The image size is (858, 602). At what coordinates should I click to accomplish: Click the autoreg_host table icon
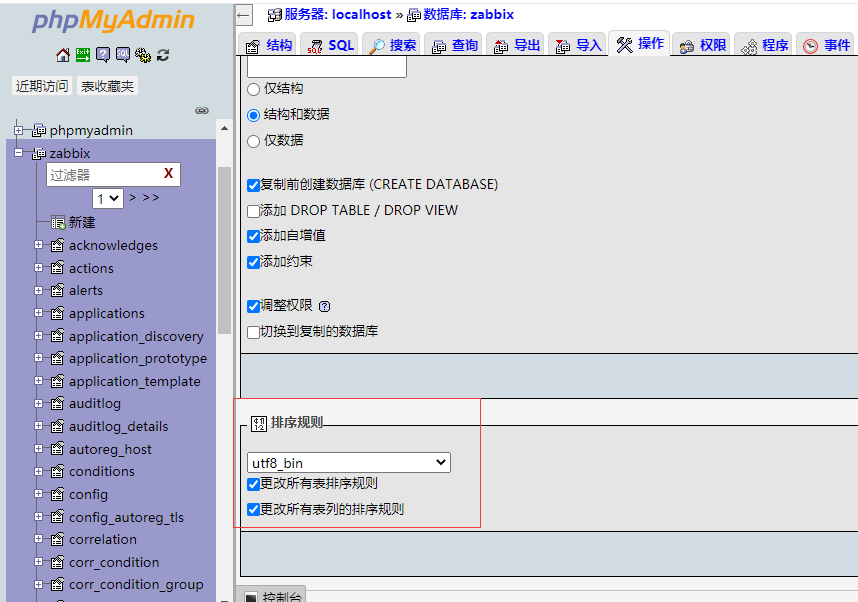click(57, 449)
